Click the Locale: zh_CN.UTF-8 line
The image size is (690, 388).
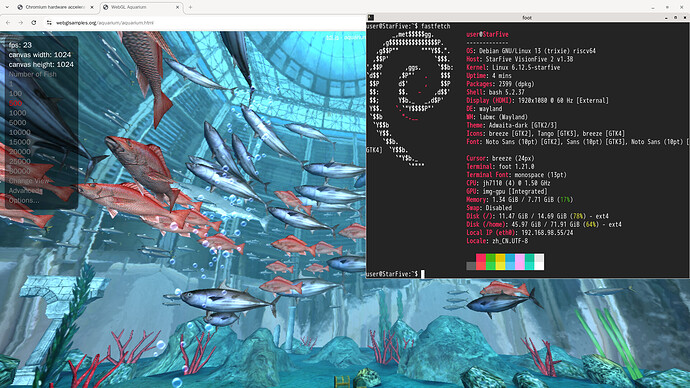[x=497, y=241]
